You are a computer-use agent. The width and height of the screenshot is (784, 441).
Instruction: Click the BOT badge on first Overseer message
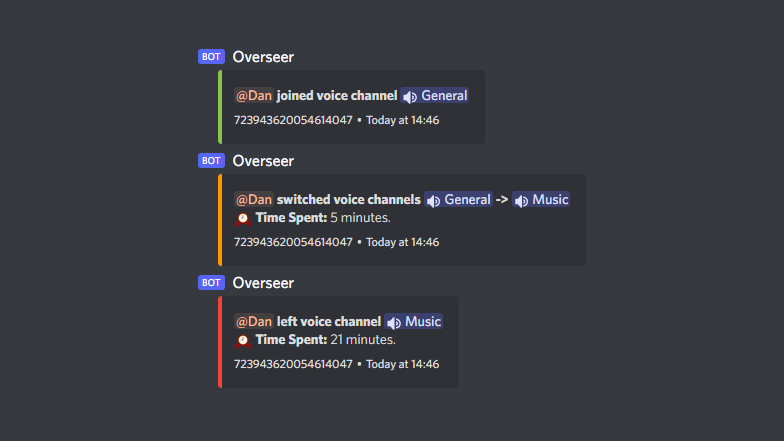[x=211, y=56]
